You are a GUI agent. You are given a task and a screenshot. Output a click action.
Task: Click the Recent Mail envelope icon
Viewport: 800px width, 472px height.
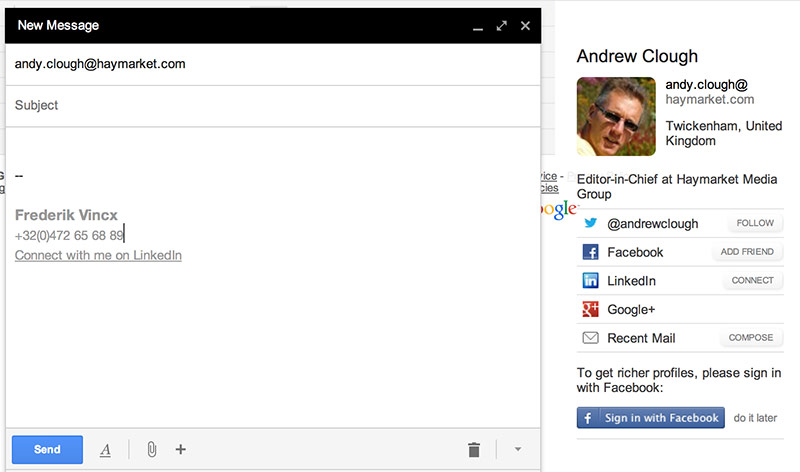(590, 338)
